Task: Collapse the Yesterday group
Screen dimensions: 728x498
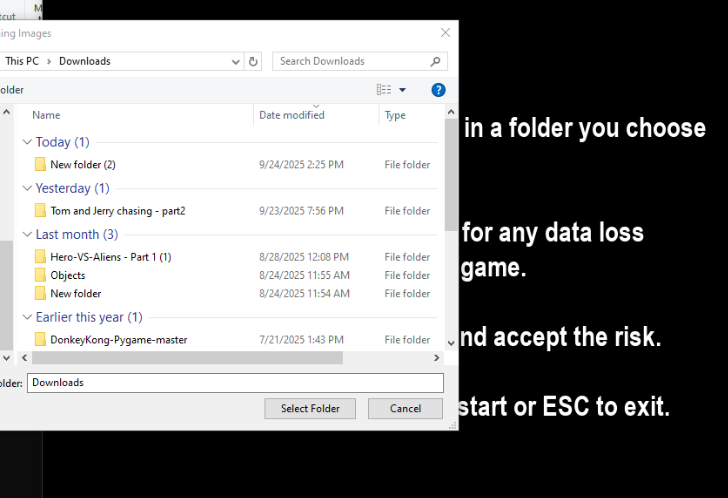Action: pyautogui.click(x=27, y=188)
